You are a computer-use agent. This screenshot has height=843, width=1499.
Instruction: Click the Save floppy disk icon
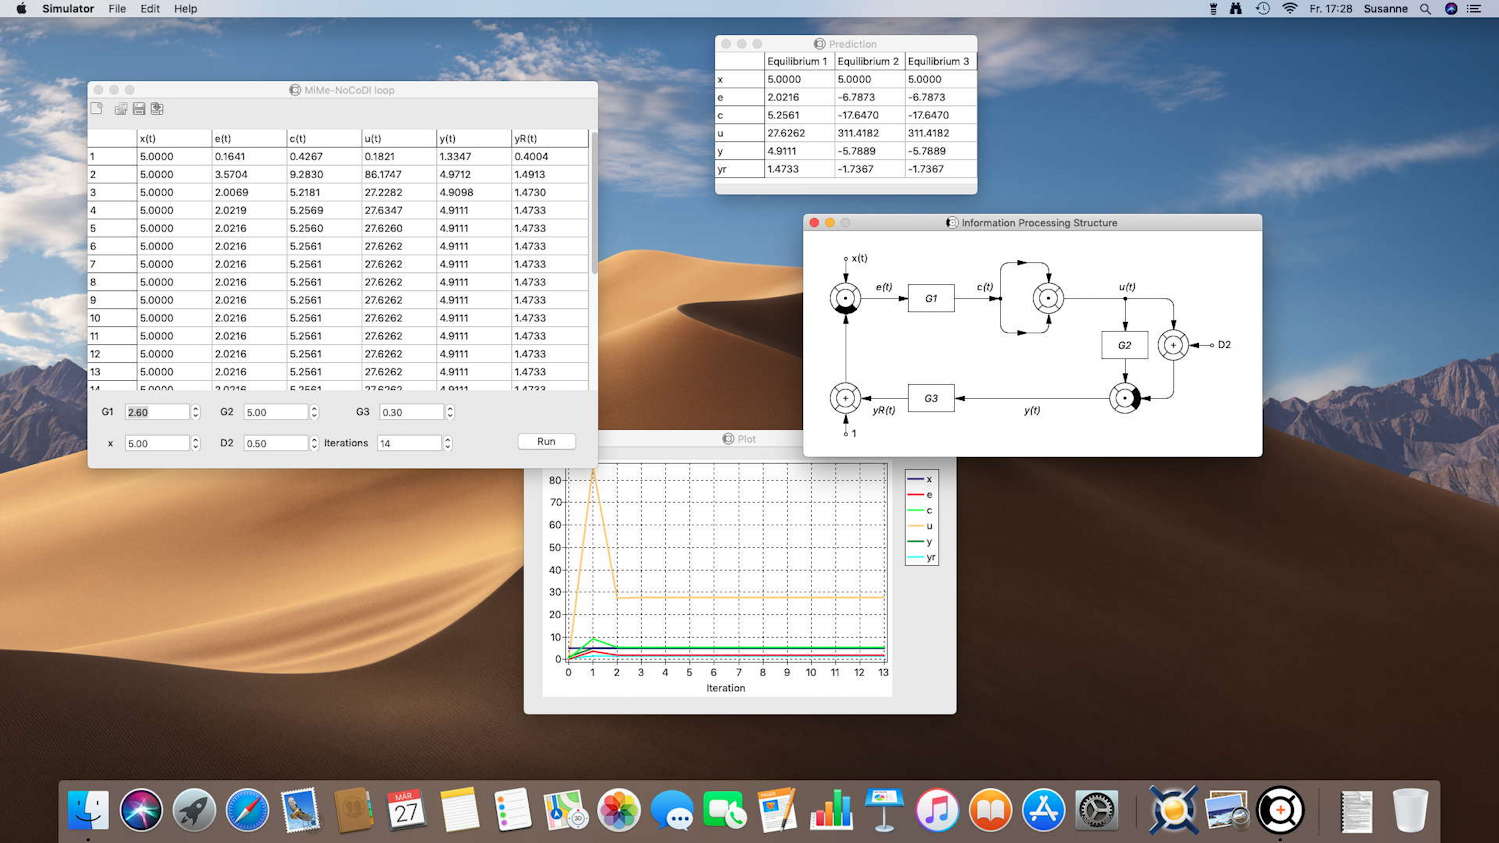point(139,109)
